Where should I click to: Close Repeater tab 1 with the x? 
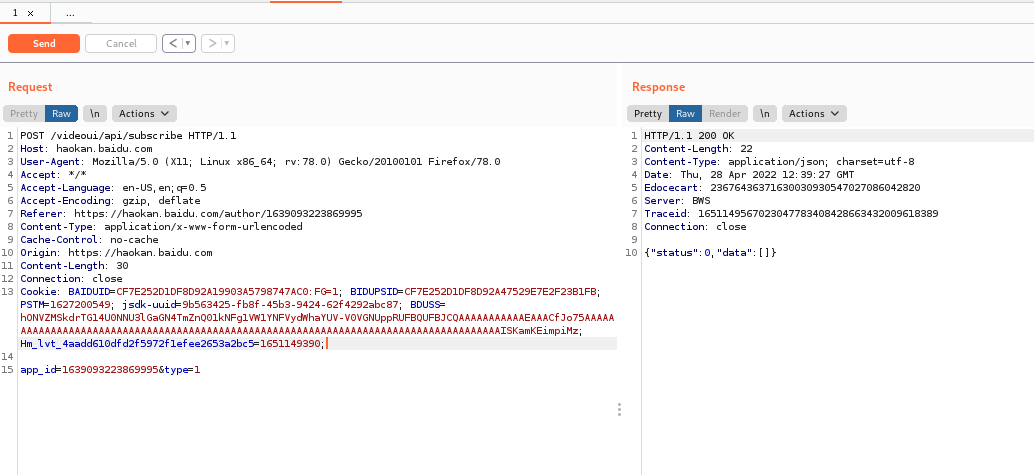pyautogui.click(x=29, y=14)
